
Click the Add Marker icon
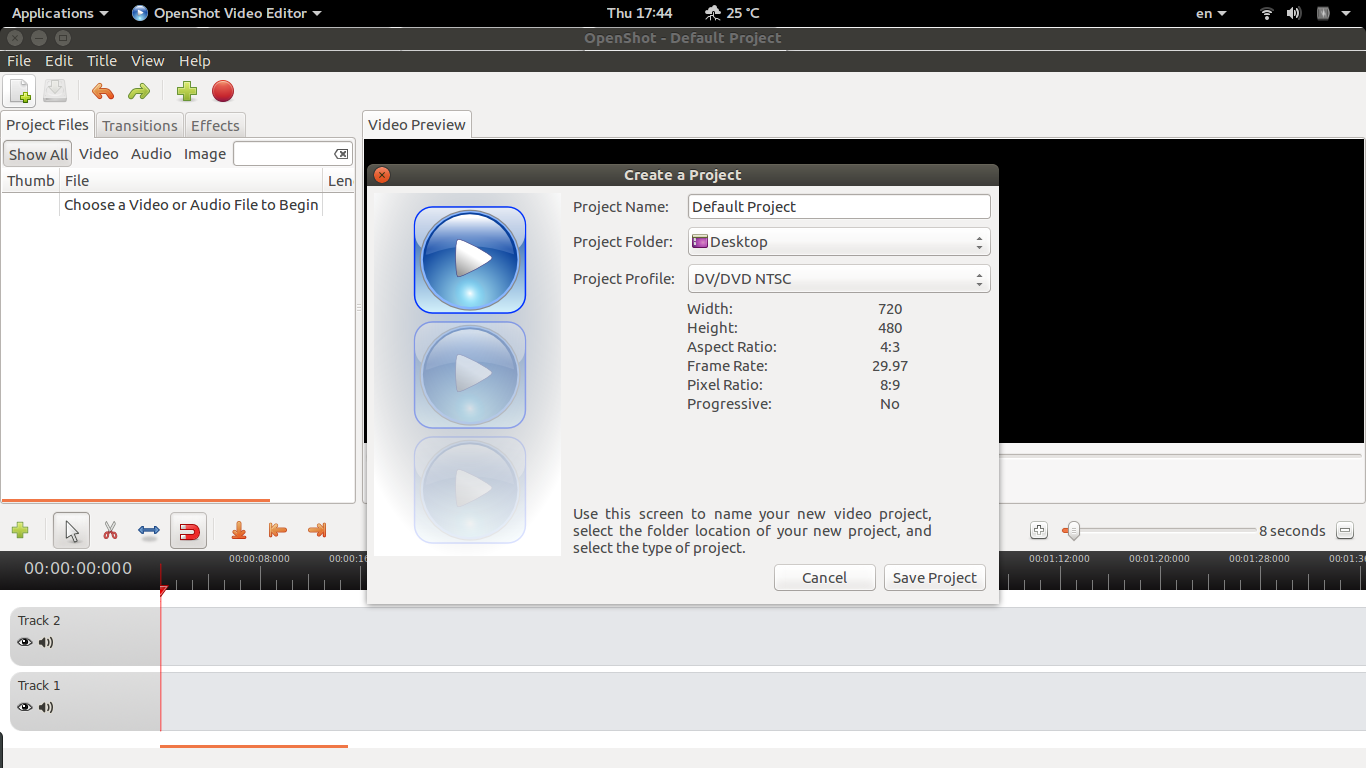pos(239,531)
